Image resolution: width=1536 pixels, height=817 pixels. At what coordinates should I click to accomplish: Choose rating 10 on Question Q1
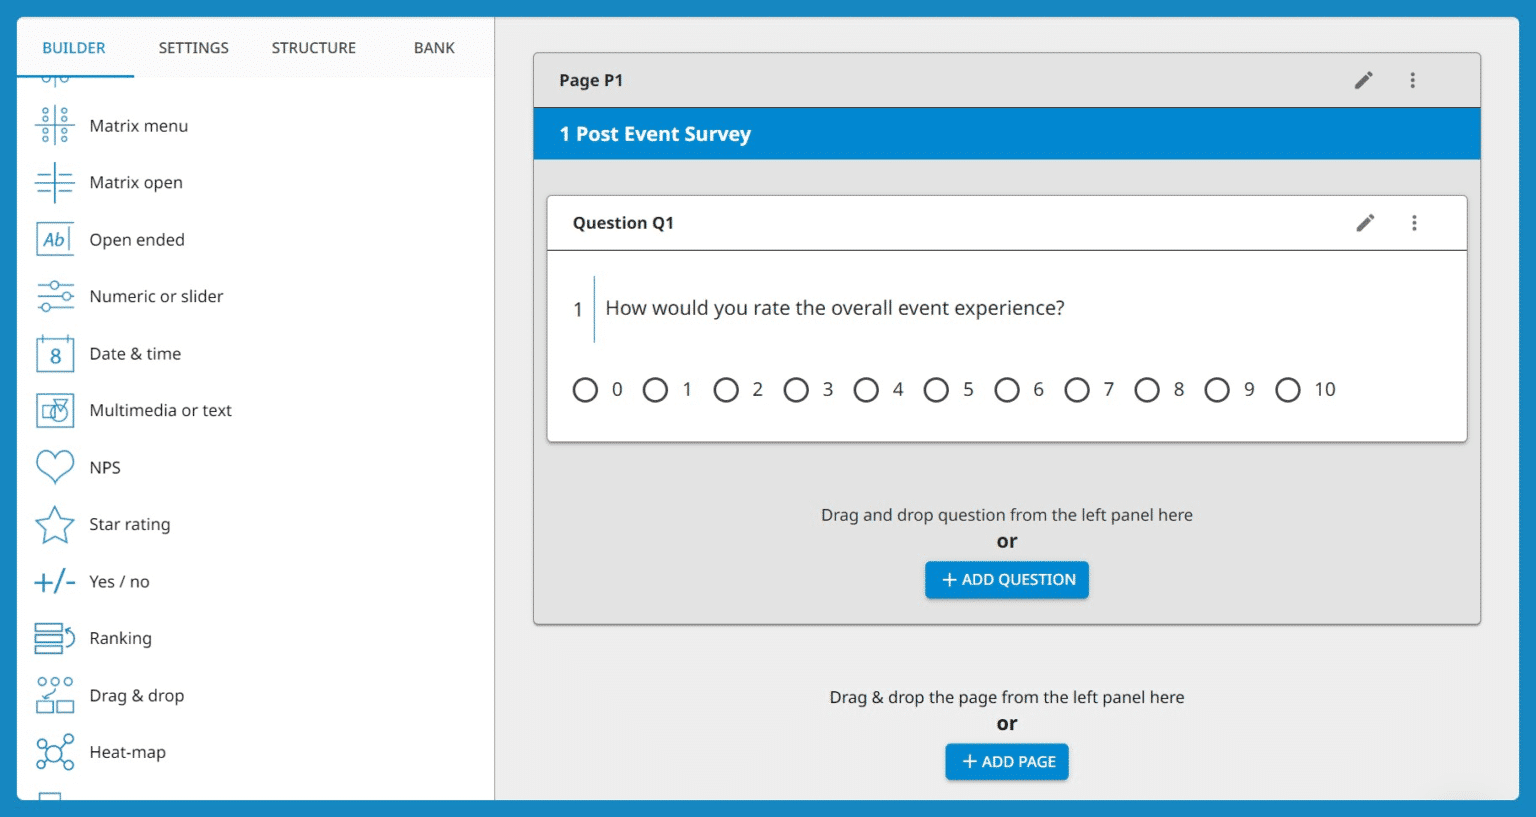[x=1288, y=390]
